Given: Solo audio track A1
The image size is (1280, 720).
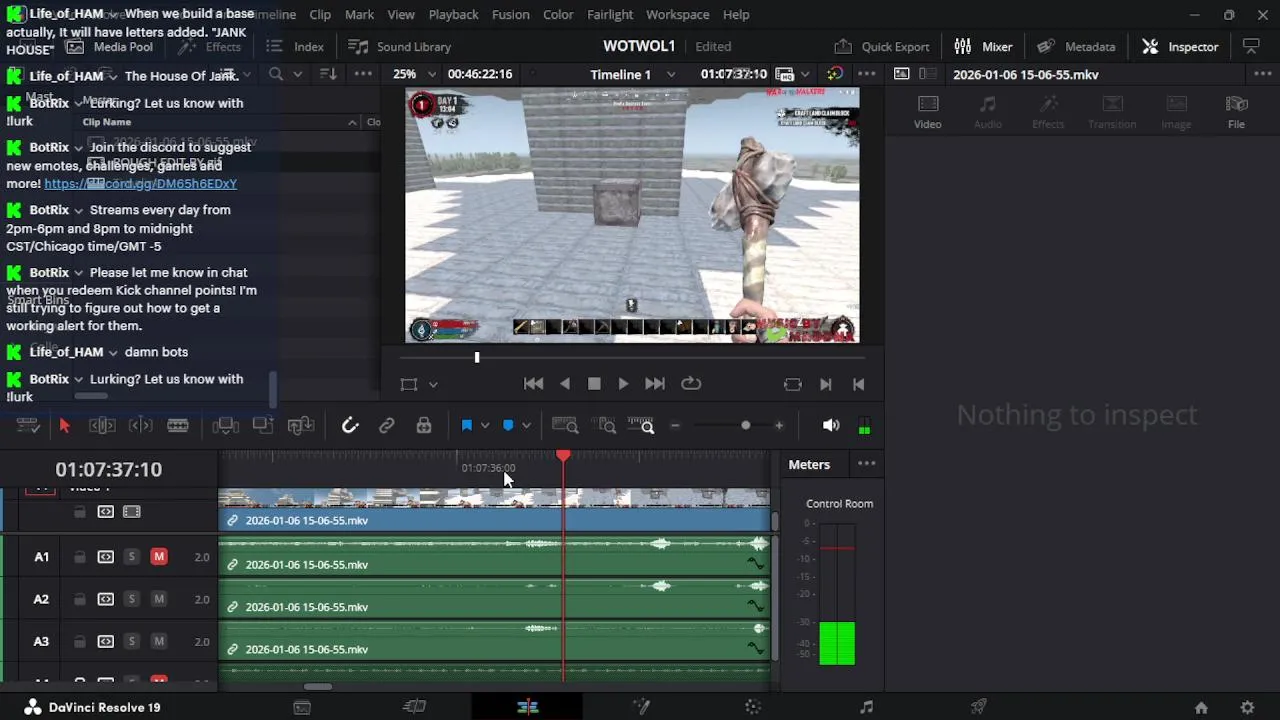Looking at the screenshot, I should coord(131,557).
